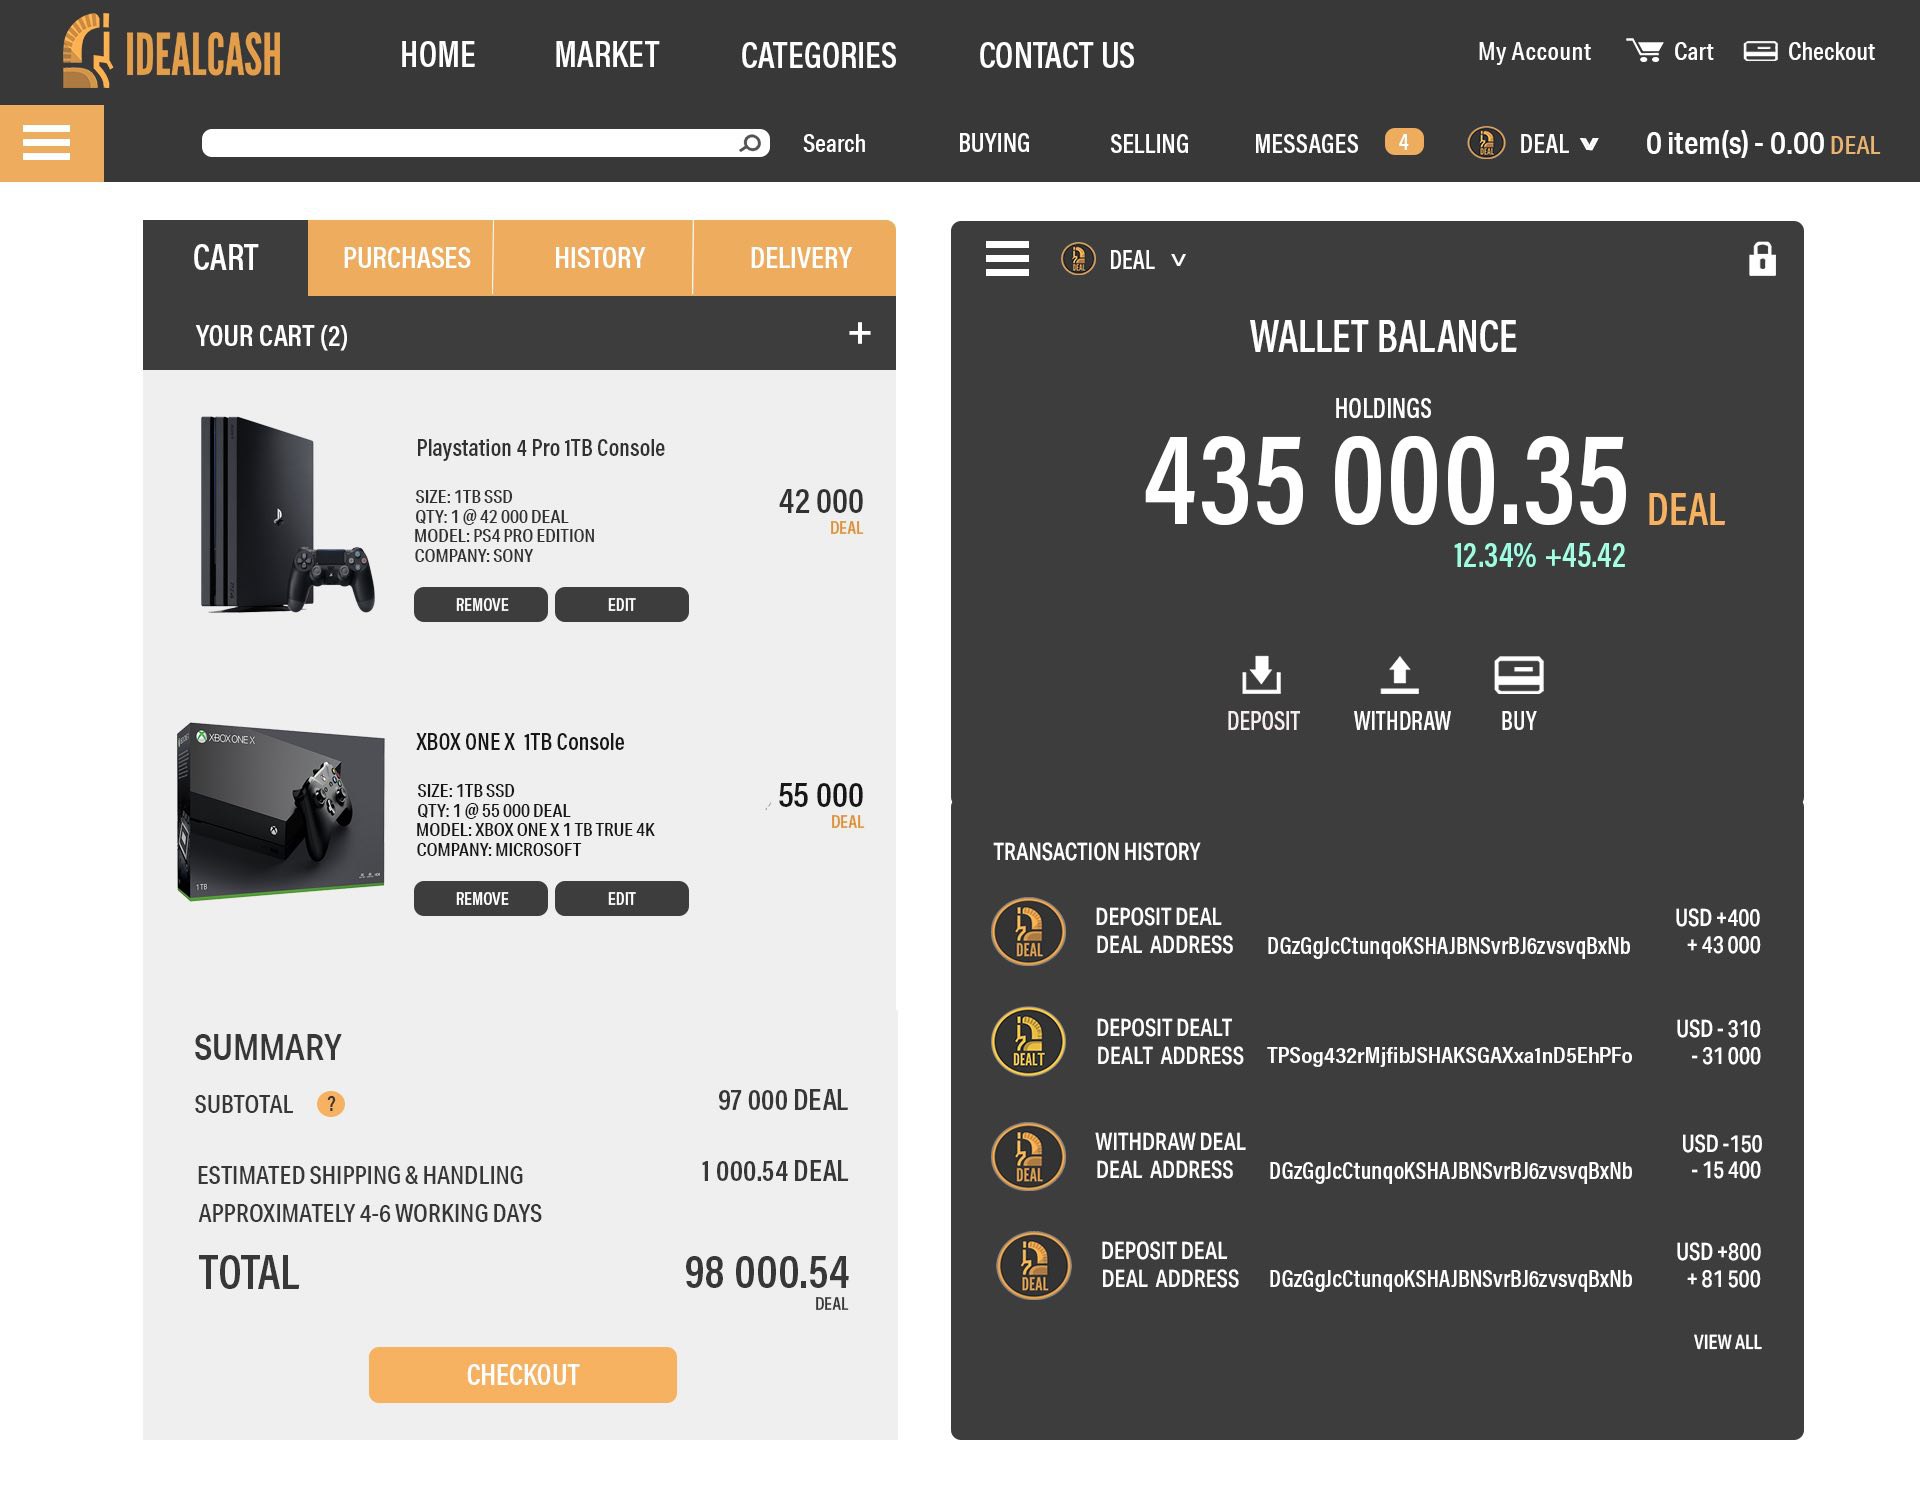Click coin icon of Withdraw Deal transaction
This screenshot has width=1920, height=1500.
click(x=1029, y=1156)
